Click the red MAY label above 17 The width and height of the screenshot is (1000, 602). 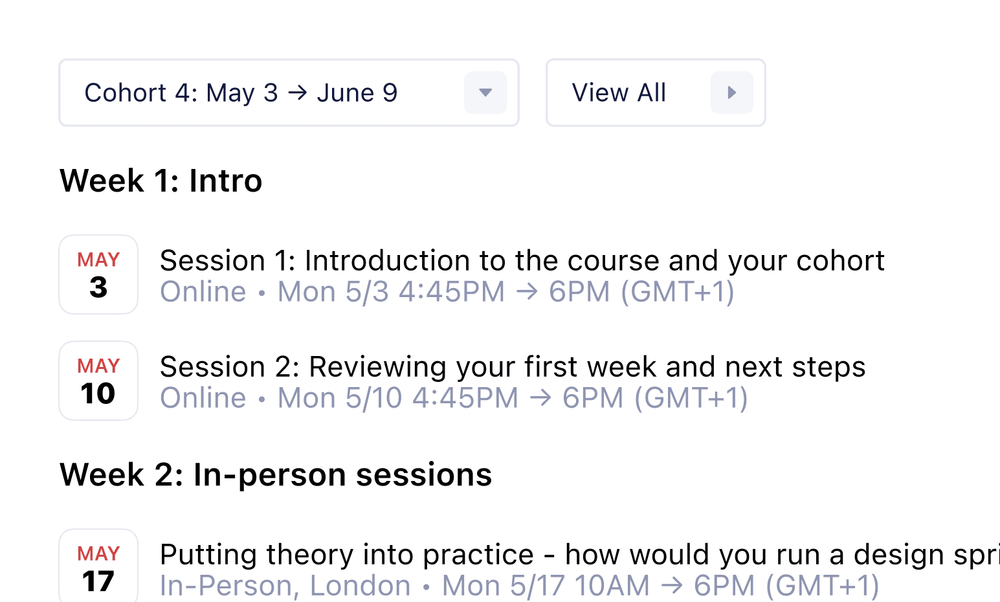coord(98,553)
